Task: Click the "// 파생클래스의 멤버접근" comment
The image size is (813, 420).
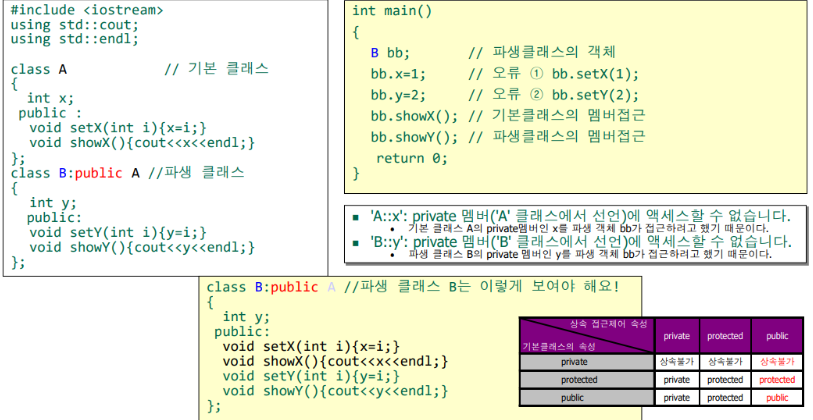Action: click(x=557, y=137)
